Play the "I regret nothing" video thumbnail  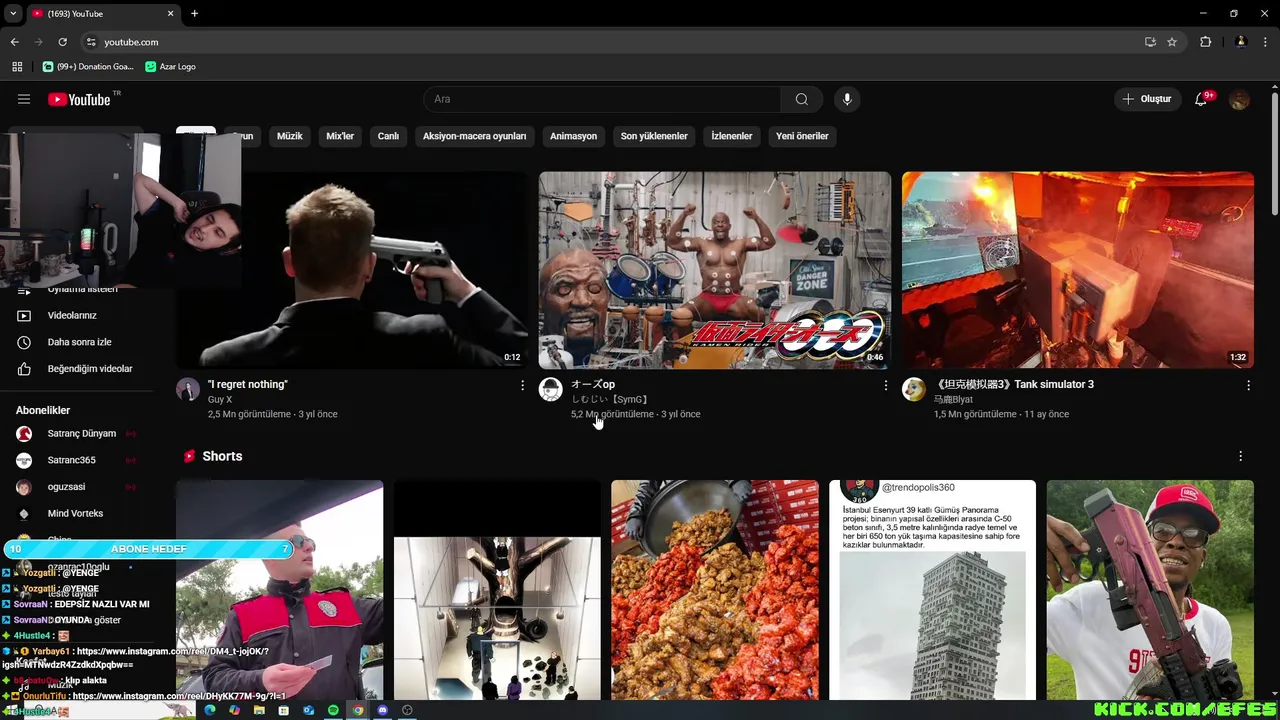coord(351,270)
